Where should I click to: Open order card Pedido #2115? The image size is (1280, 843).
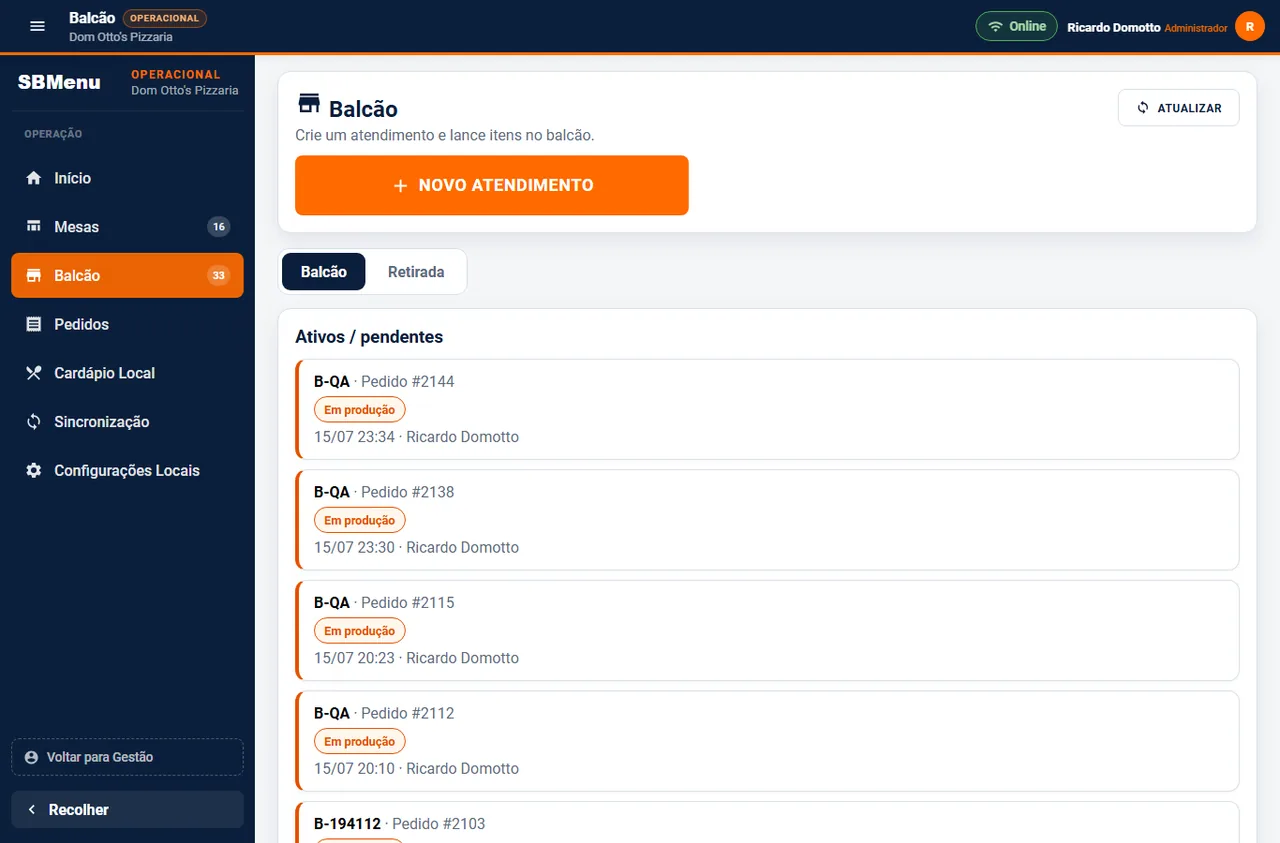pos(767,631)
